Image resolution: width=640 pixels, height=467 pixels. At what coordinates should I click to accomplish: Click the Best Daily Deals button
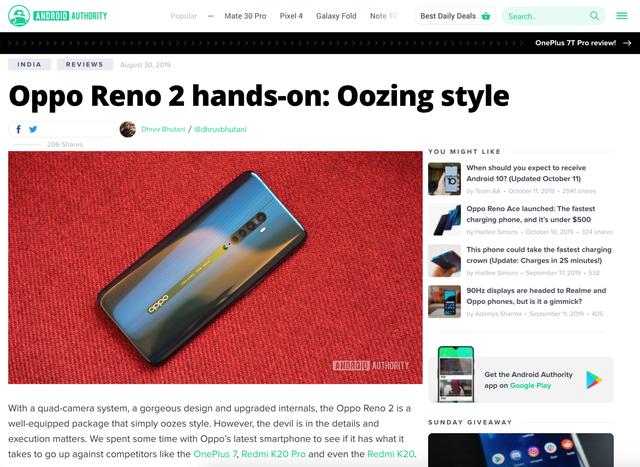(x=455, y=16)
